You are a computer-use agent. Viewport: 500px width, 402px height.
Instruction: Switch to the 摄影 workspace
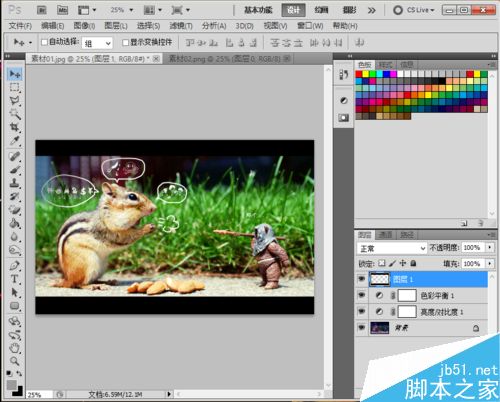[x=349, y=10]
